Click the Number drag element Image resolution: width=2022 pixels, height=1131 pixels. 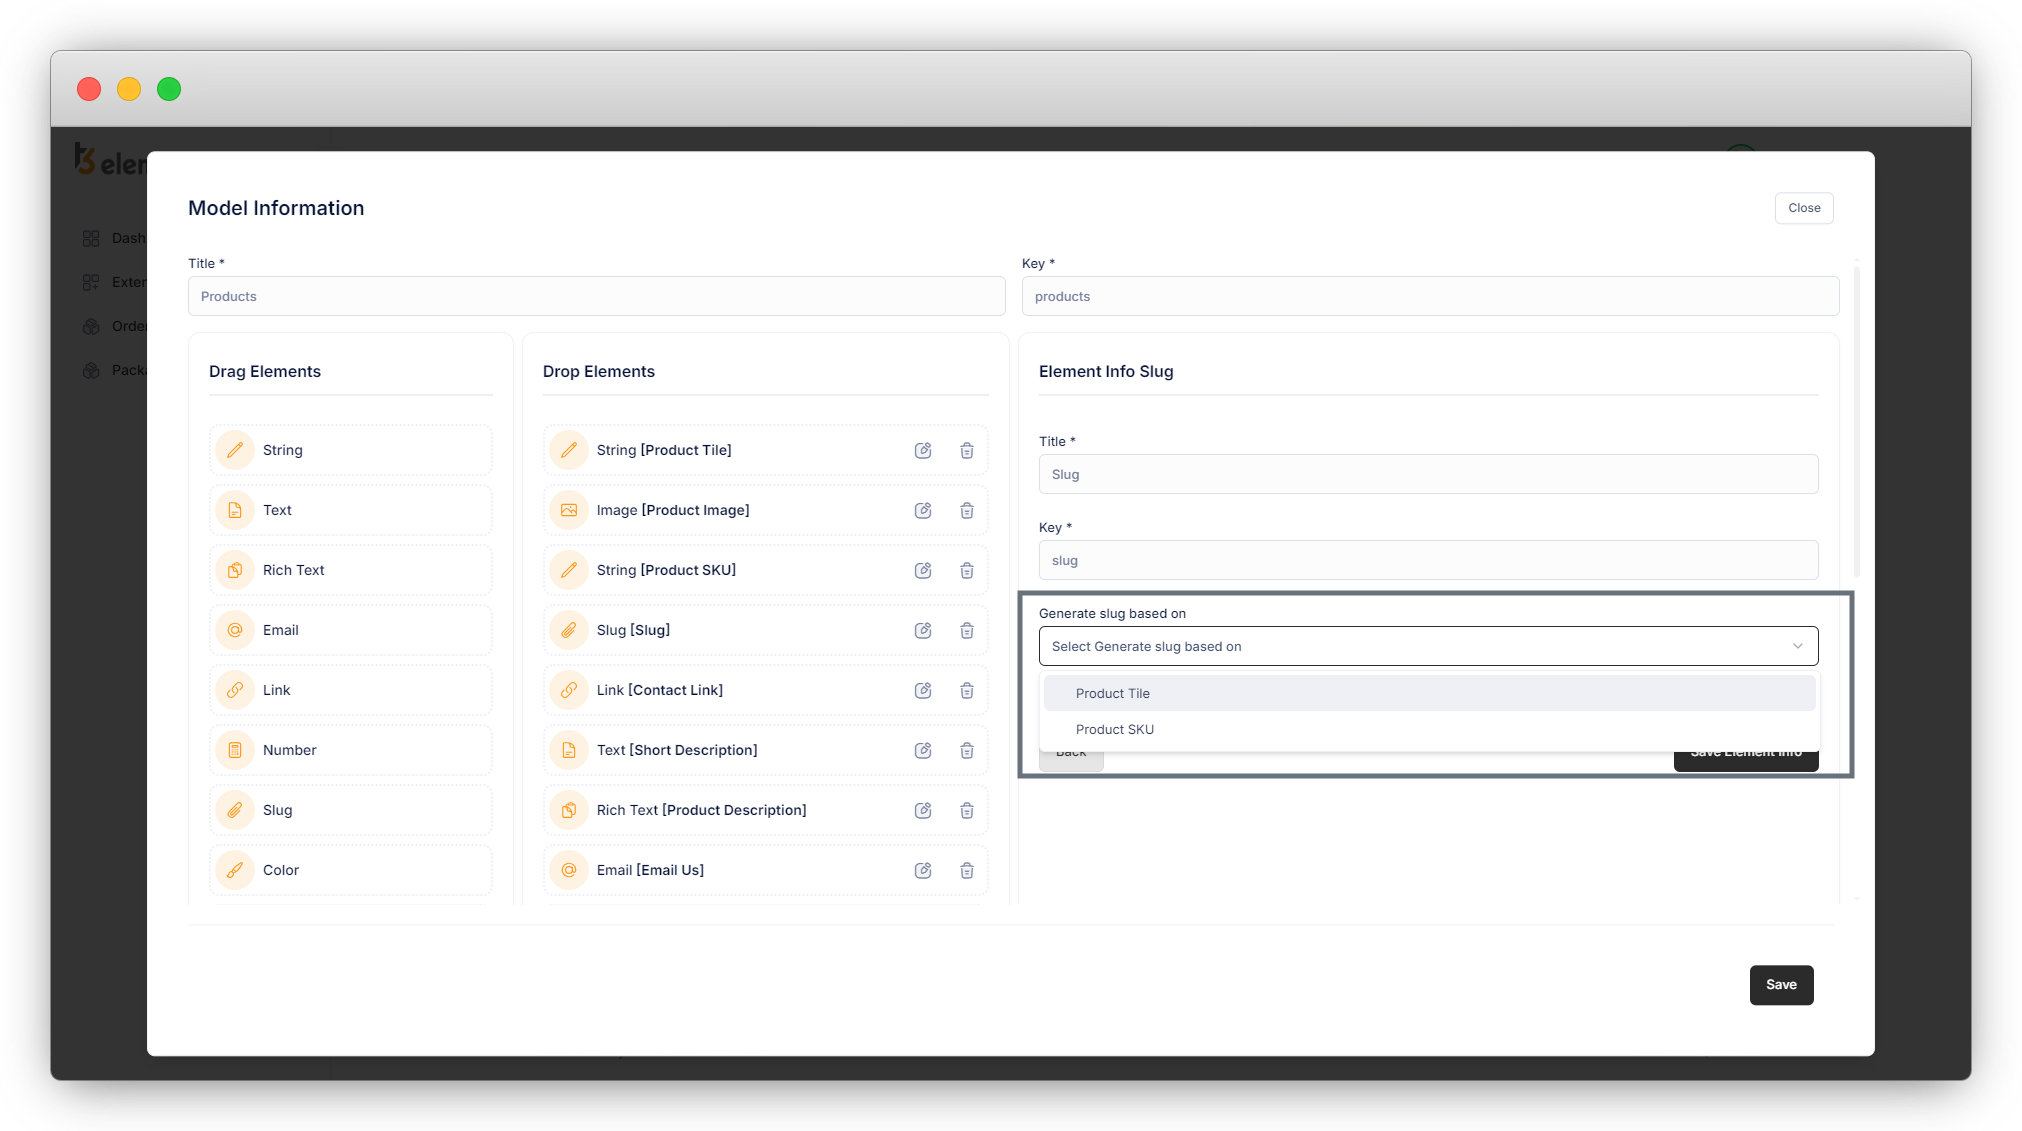click(350, 750)
